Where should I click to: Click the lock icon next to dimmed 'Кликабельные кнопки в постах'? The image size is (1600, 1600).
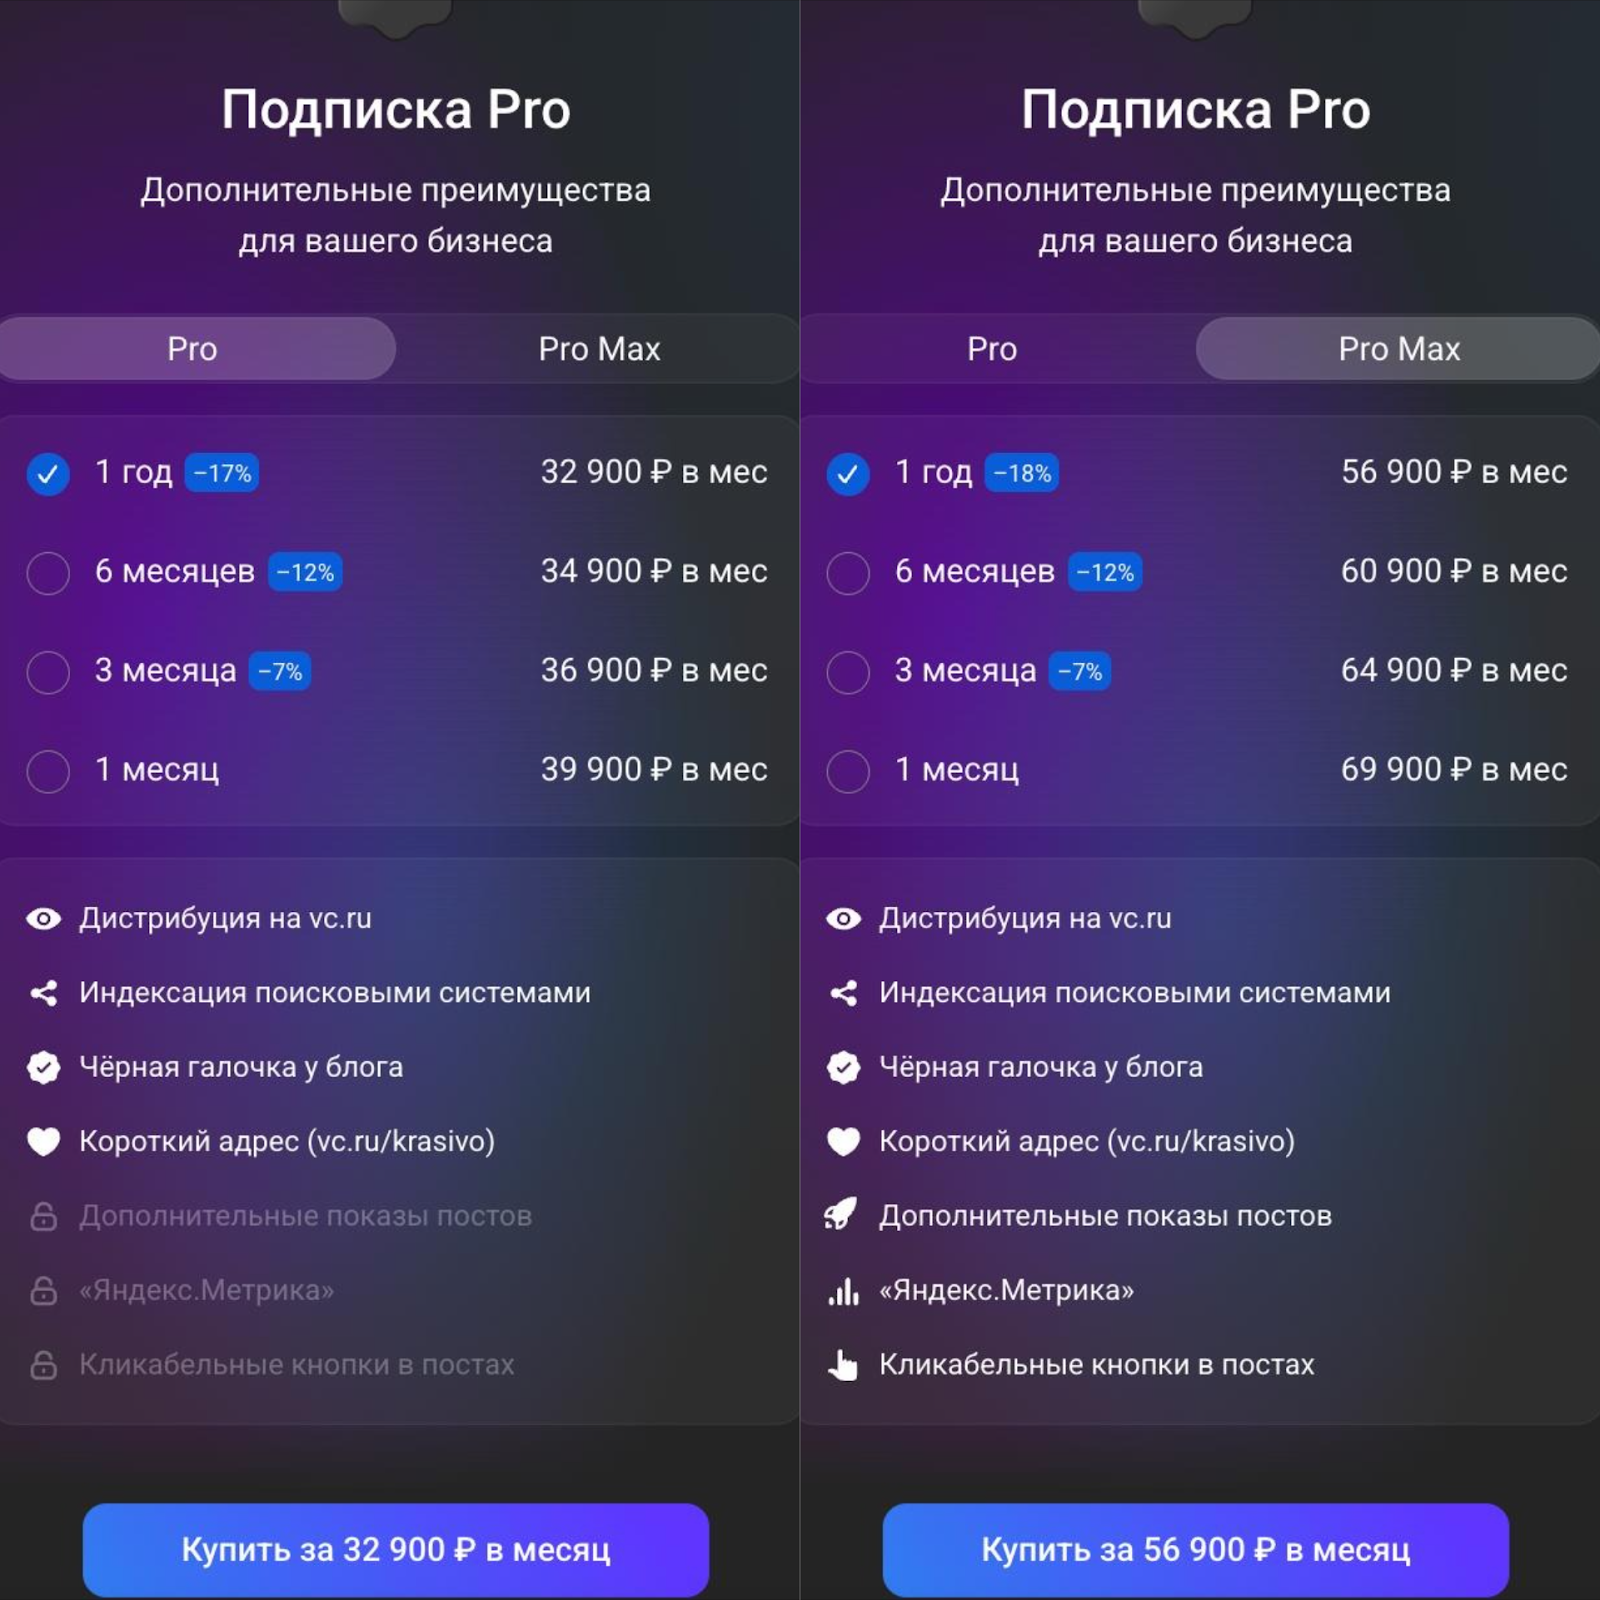[x=44, y=1365]
